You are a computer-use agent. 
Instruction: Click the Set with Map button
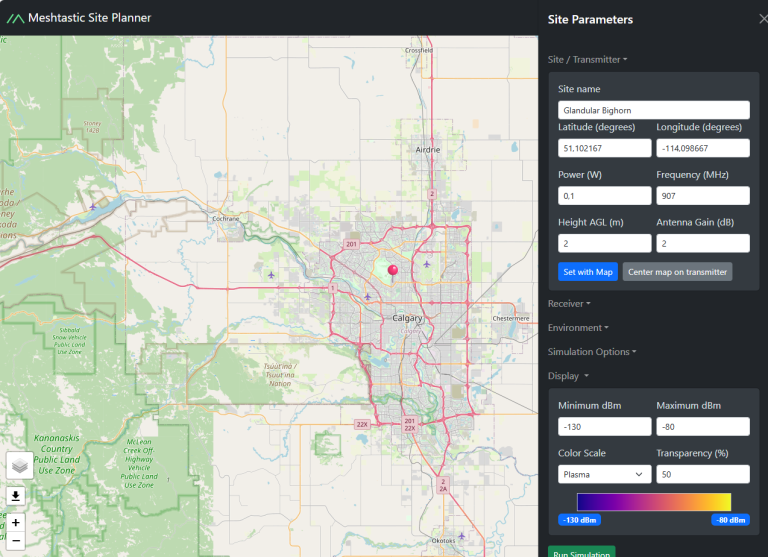588,272
